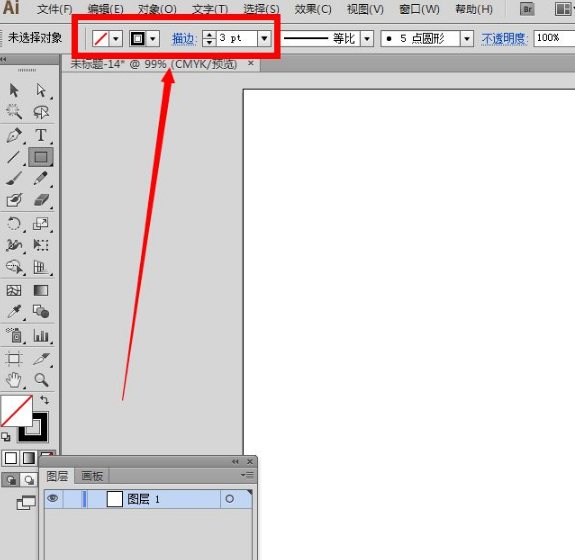Screen dimensions: 575x560
Task: Select the Eraser tool
Action: (41, 200)
